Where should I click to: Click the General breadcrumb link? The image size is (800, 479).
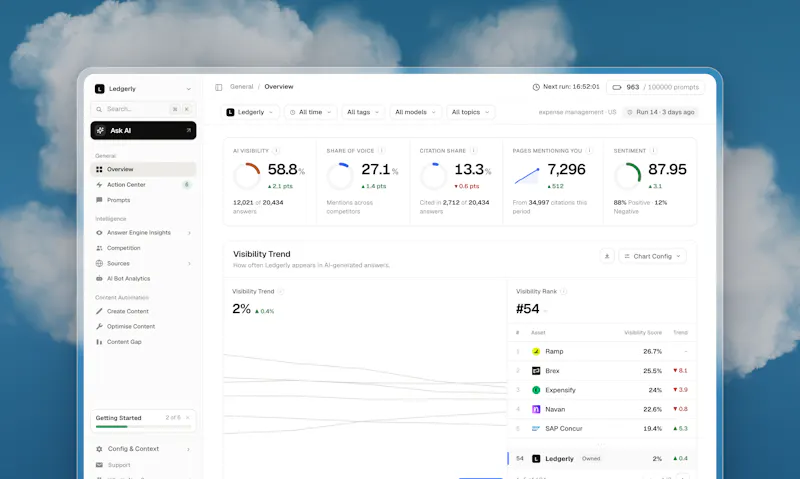click(241, 87)
